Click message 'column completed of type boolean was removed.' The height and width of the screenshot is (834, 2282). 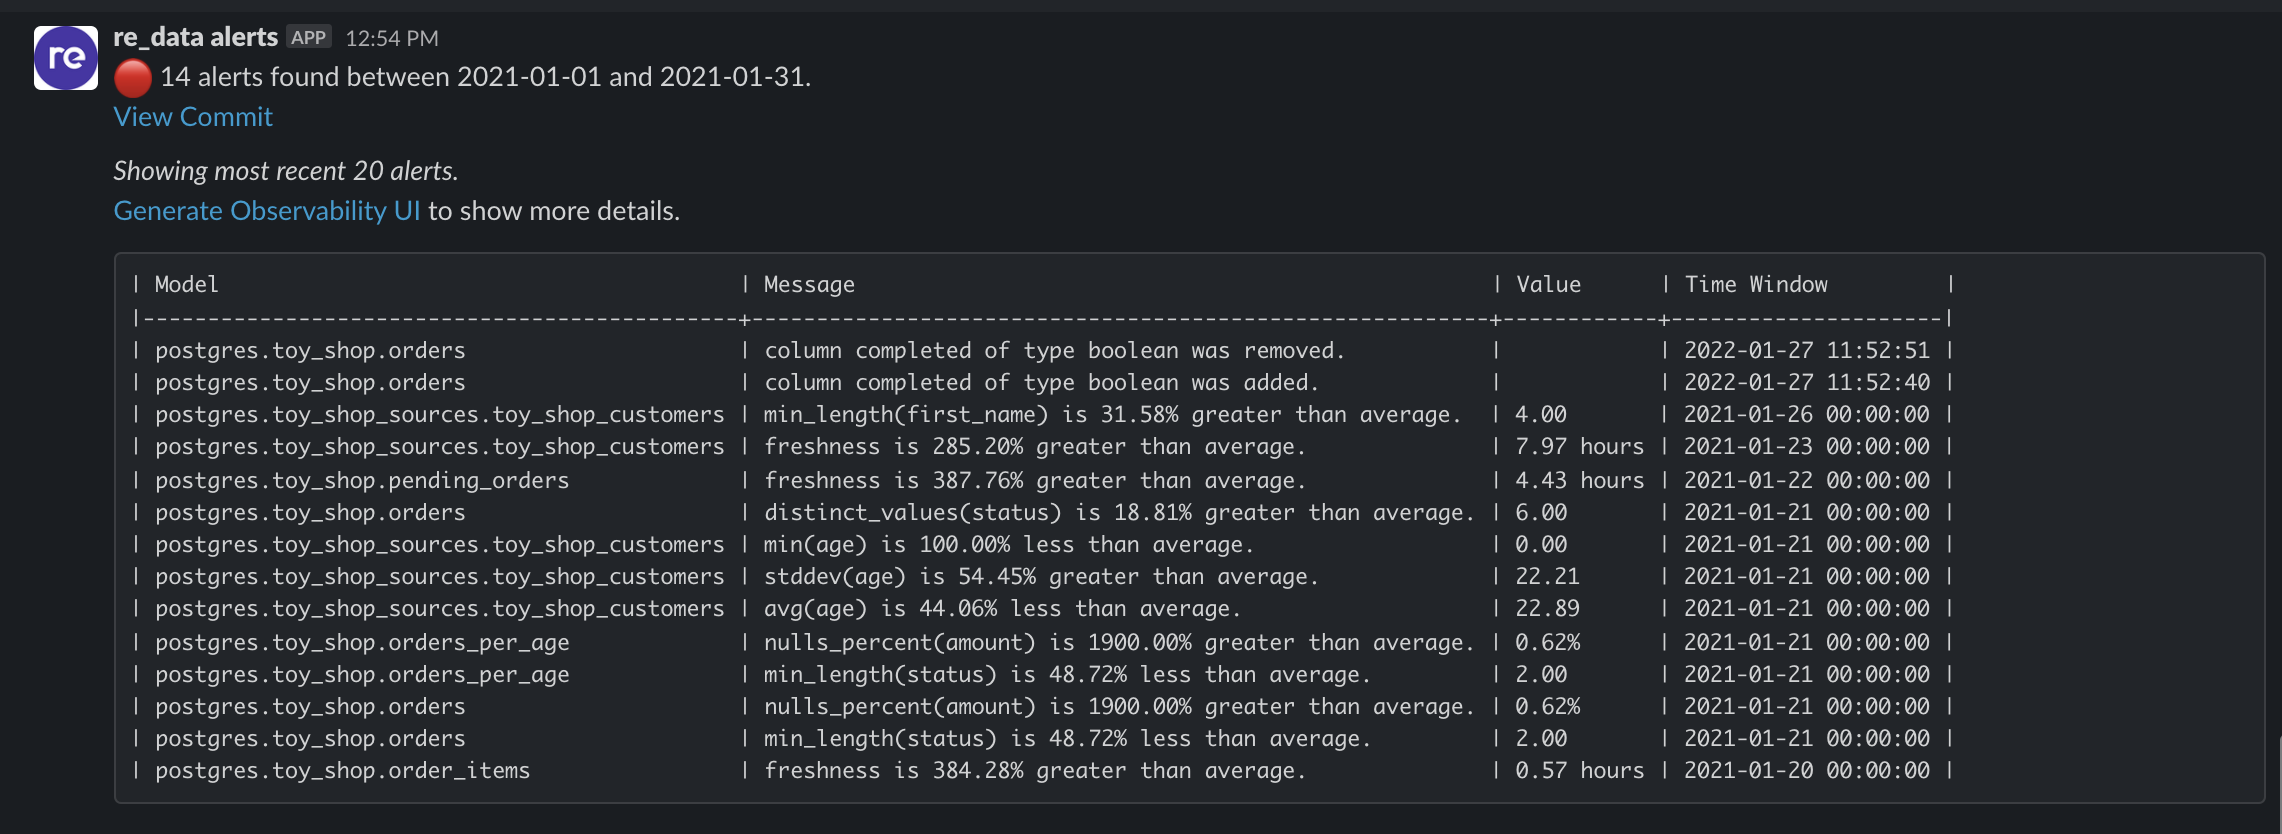point(1054,351)
